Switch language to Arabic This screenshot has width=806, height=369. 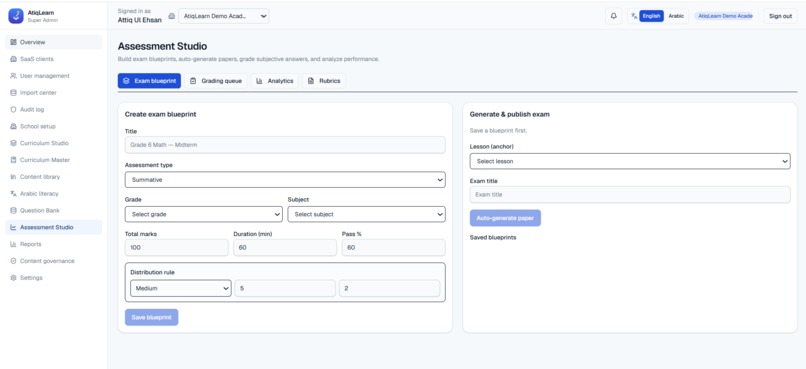(676, 16)
